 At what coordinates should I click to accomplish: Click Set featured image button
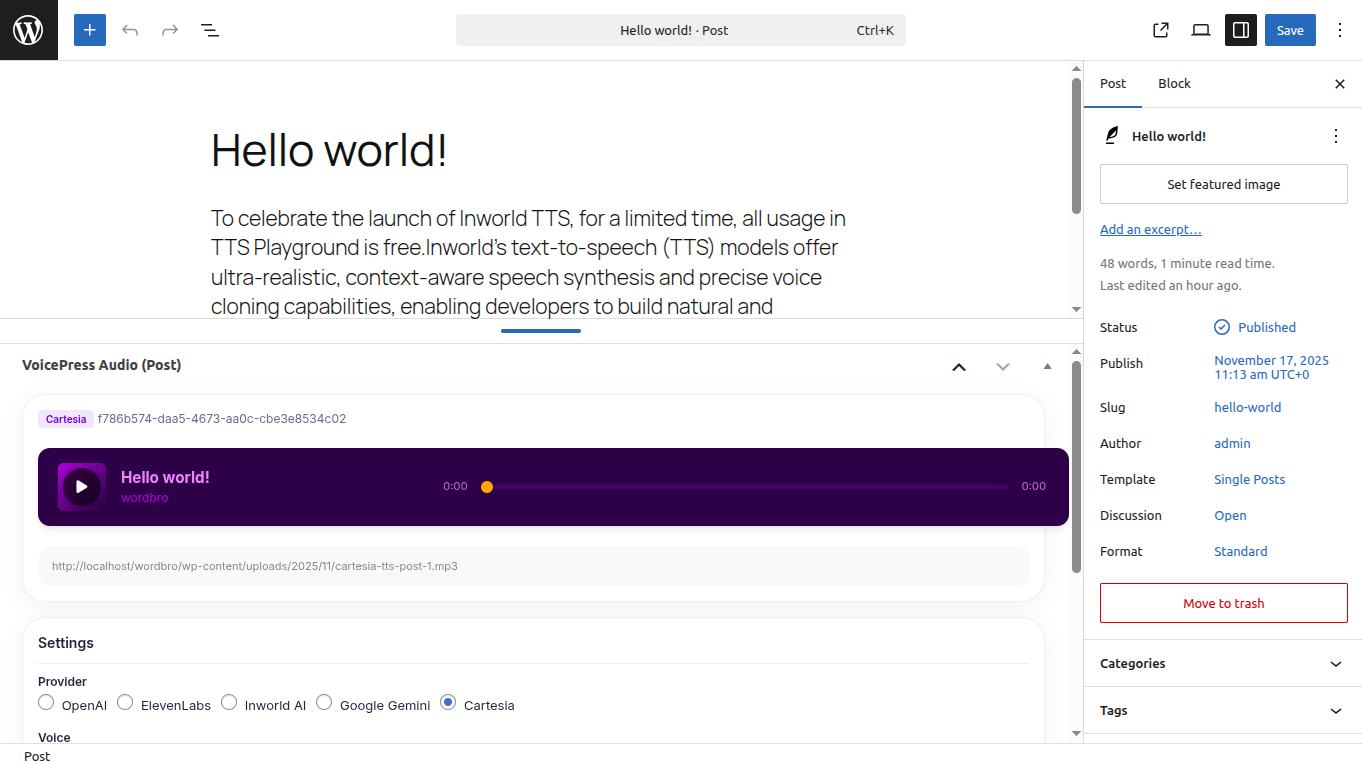click(x=1224, y=184)
